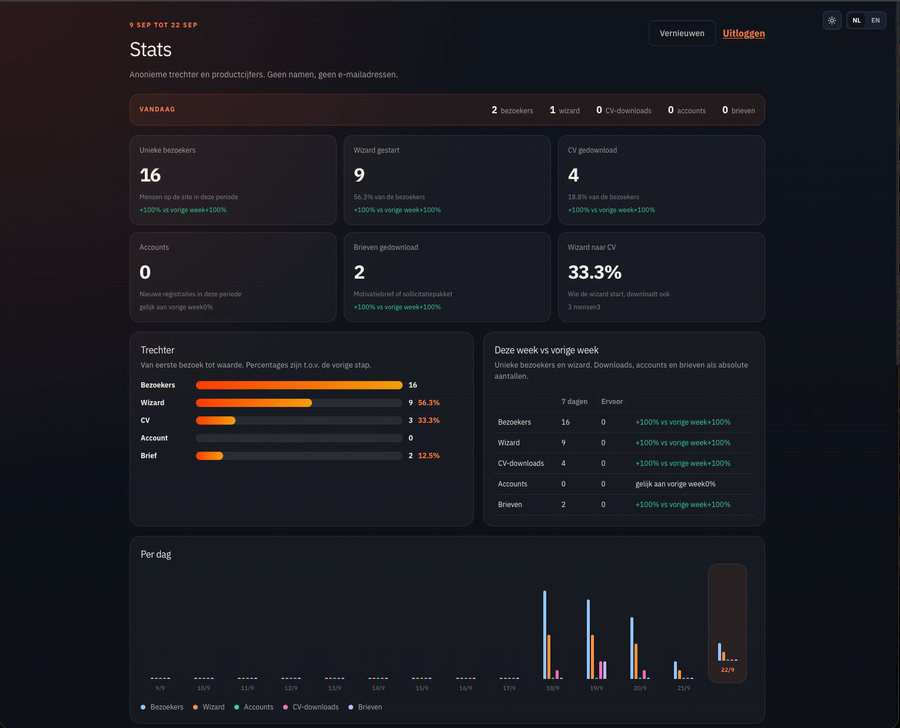Click the 9/9 date label
Viewport: 900px width, 728px height.
point(160,688)
